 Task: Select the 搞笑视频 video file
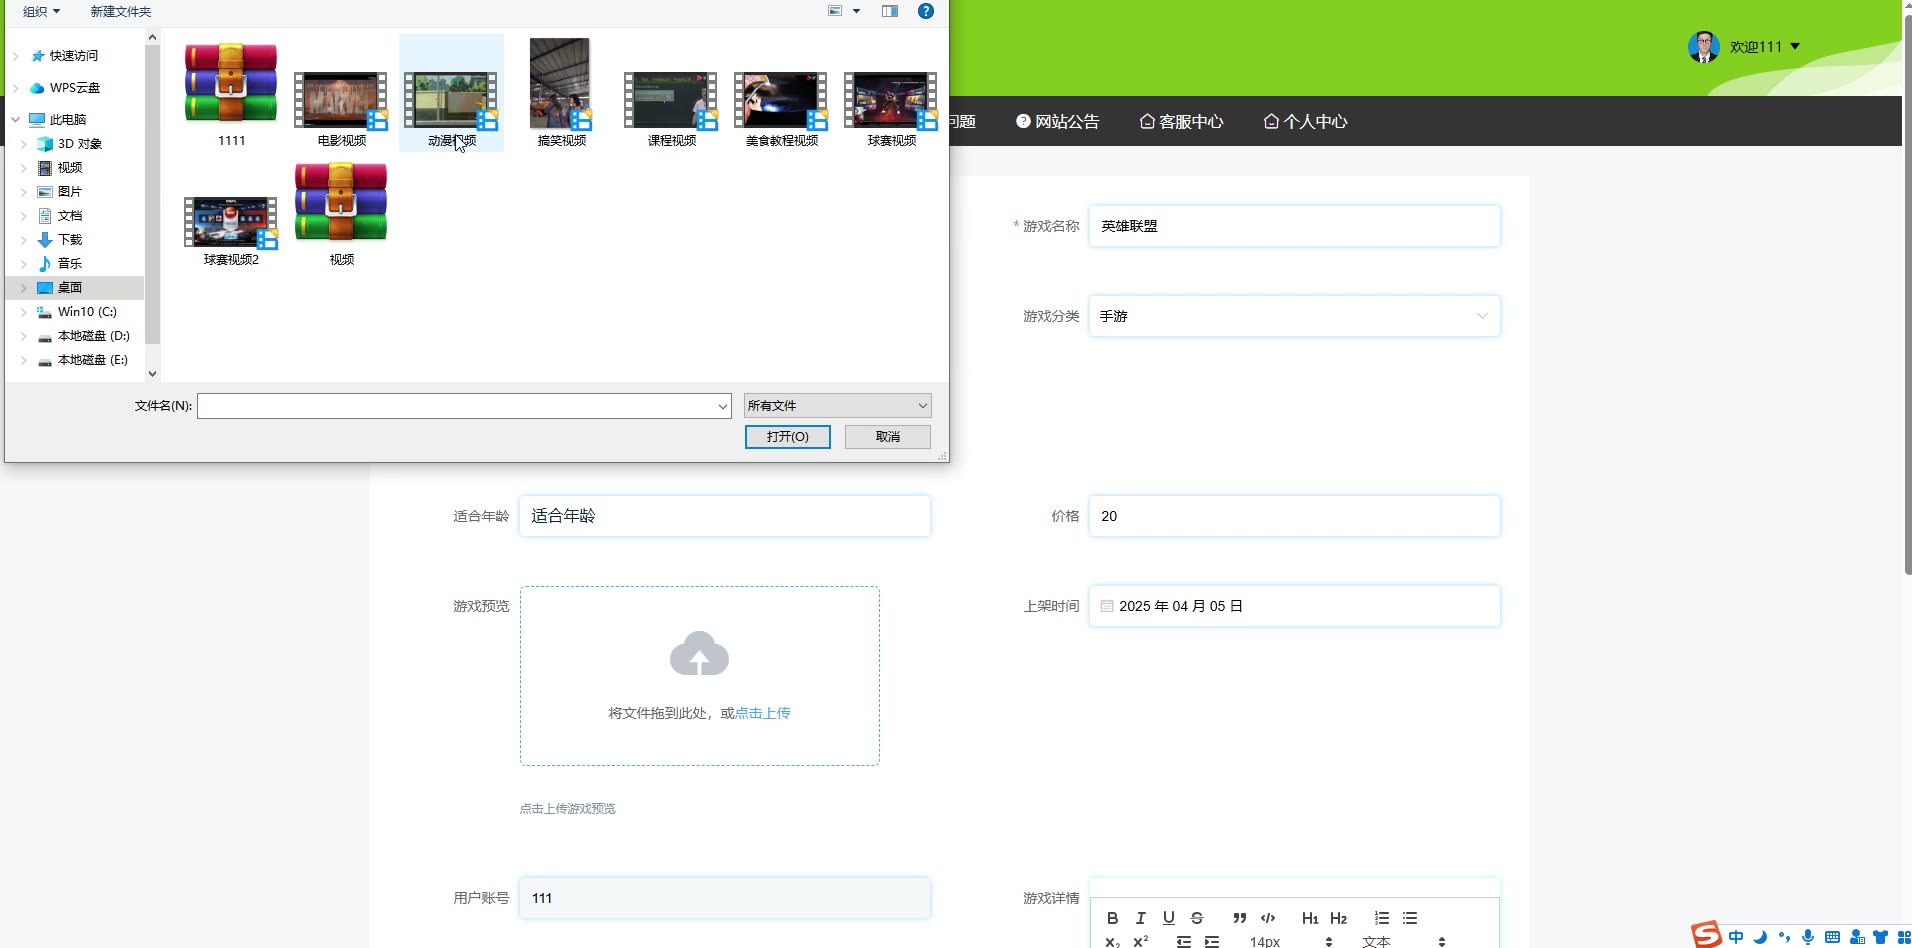pos(561,94)
